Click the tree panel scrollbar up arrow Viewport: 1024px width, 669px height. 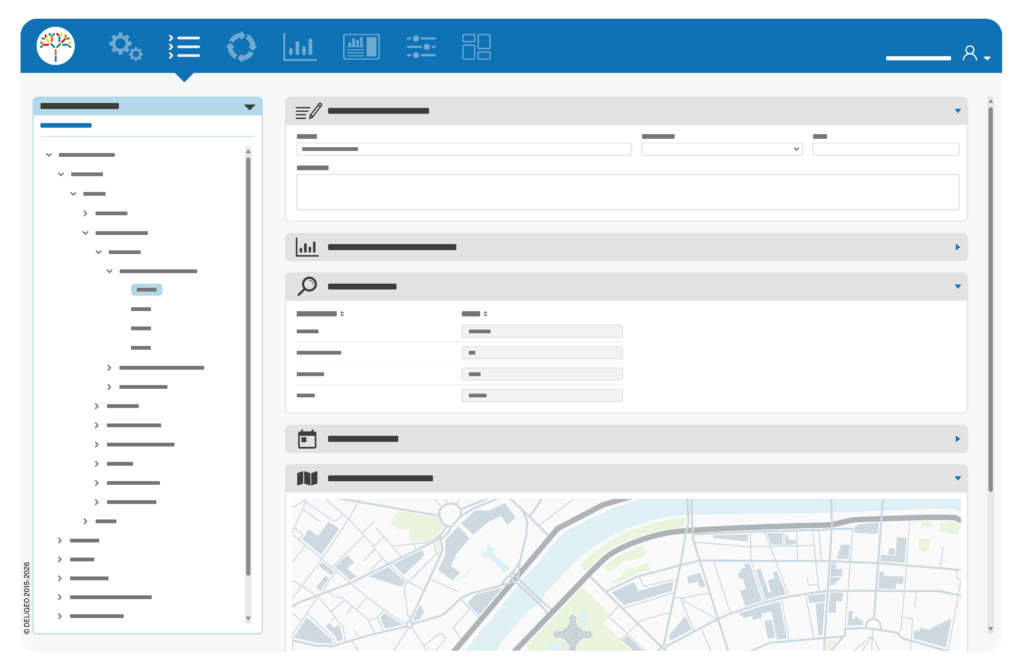(x=248, y=152)
